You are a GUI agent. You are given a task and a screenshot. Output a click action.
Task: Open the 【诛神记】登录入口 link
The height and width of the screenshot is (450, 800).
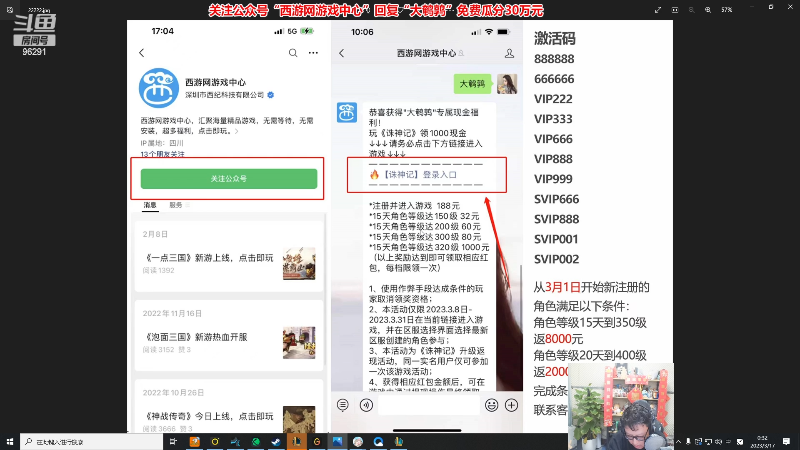pyautogui.click(x=420, y=174)
